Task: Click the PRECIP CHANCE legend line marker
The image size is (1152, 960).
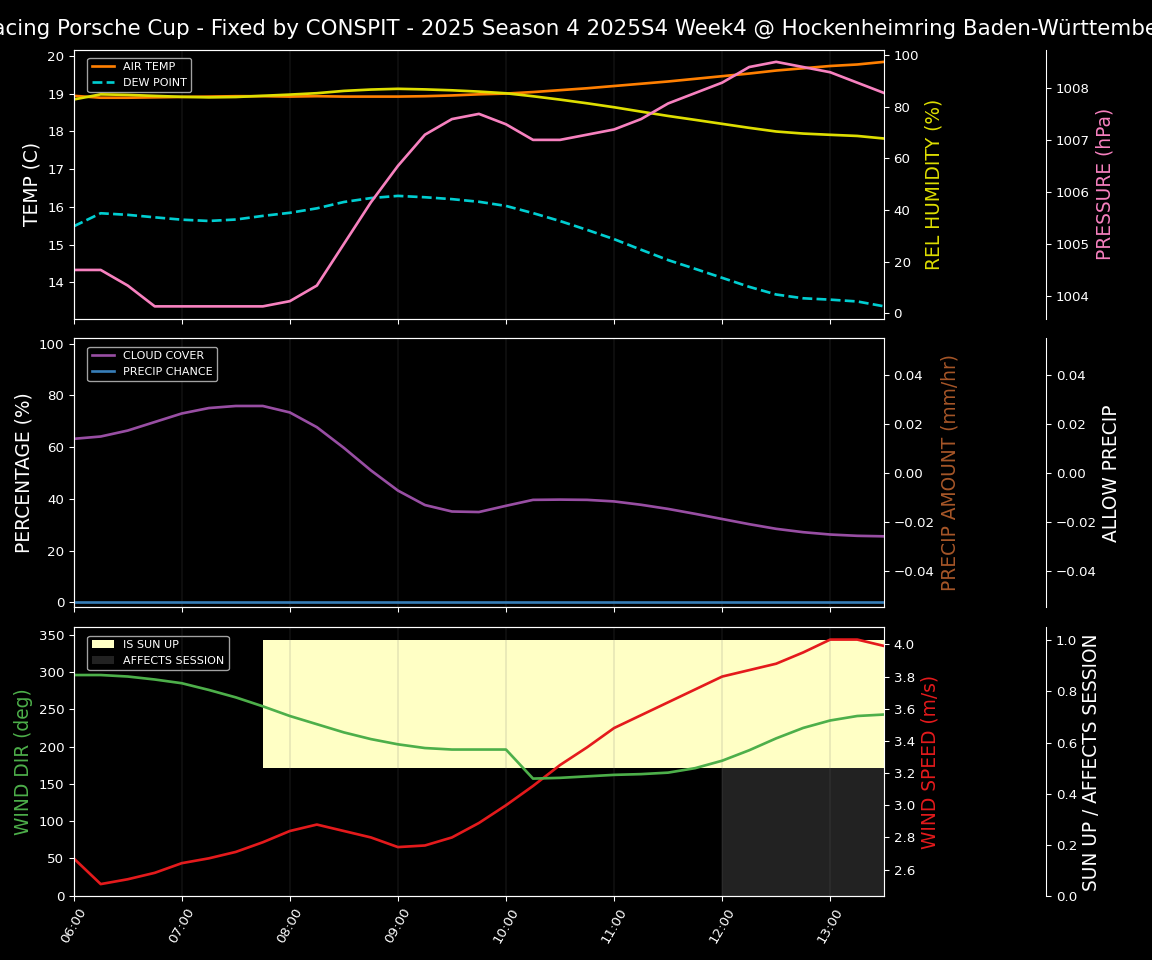Action: click(x=104, y=372)
